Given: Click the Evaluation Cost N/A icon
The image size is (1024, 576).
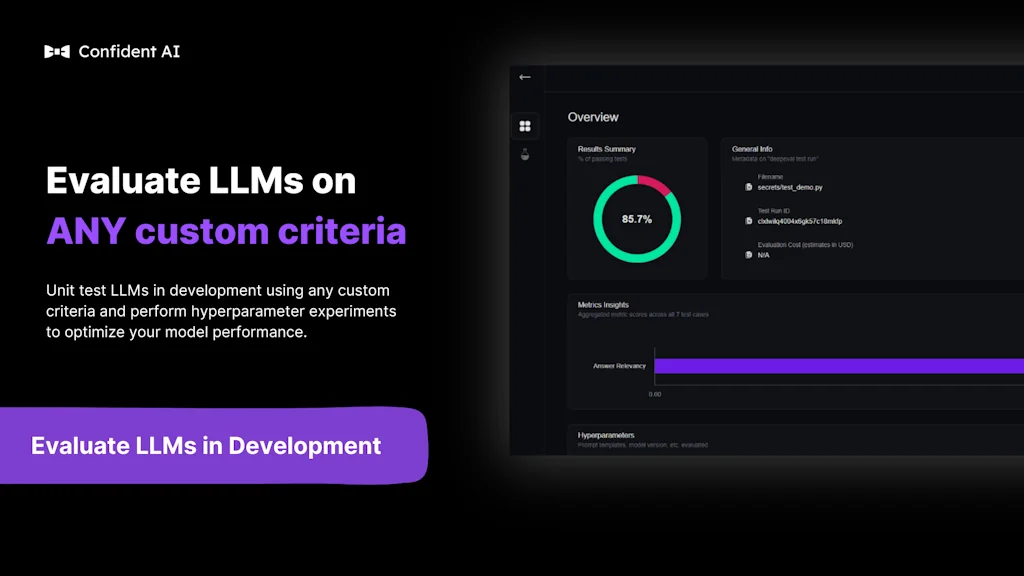Looking at the screenshot, I should (748, 255).
